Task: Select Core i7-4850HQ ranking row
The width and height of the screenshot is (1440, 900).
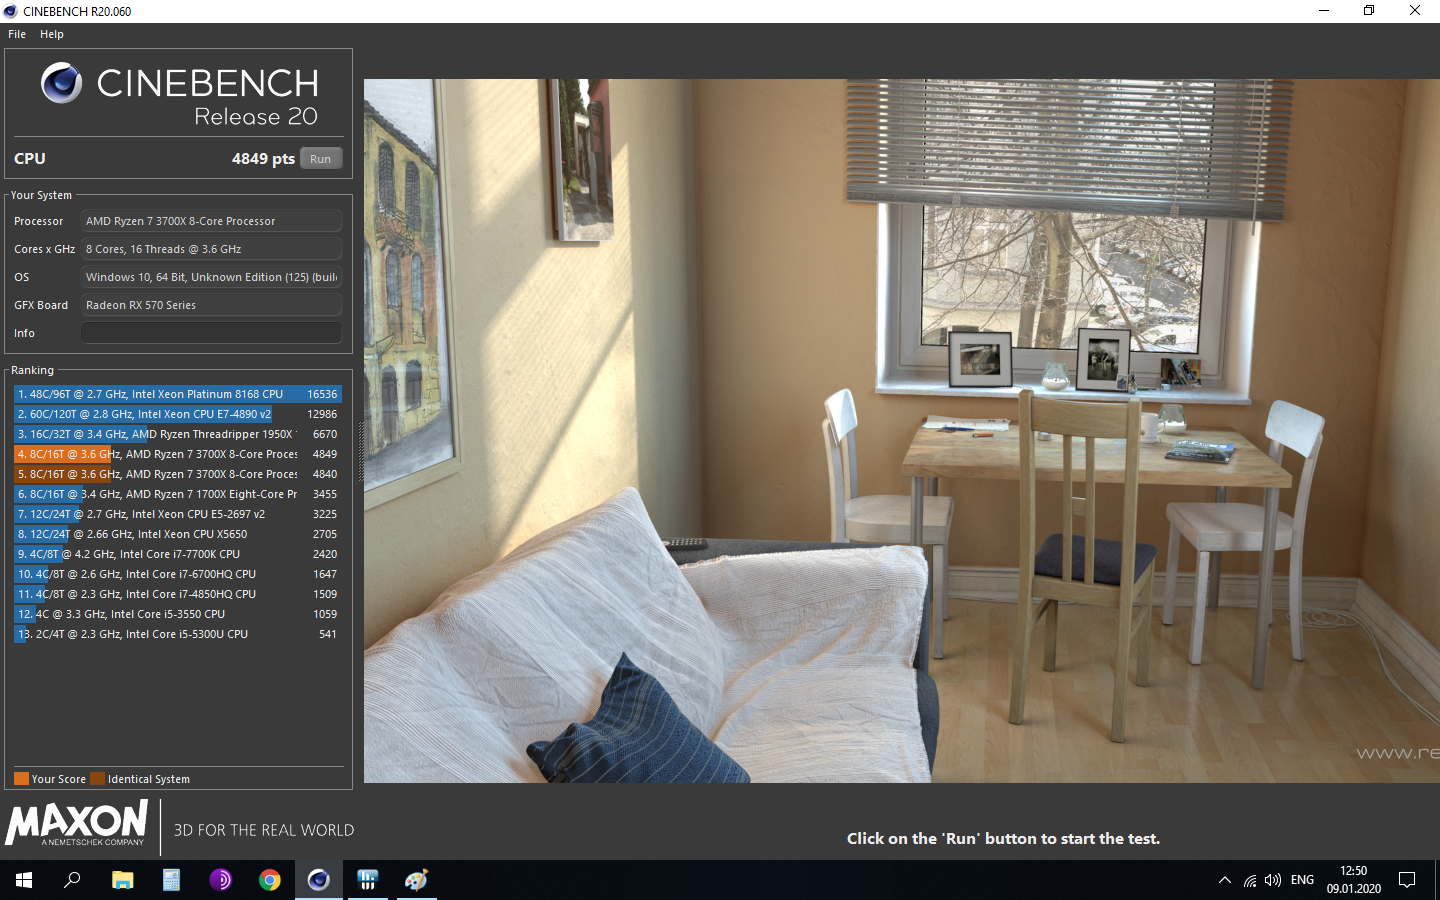Action: coord(178,594)
